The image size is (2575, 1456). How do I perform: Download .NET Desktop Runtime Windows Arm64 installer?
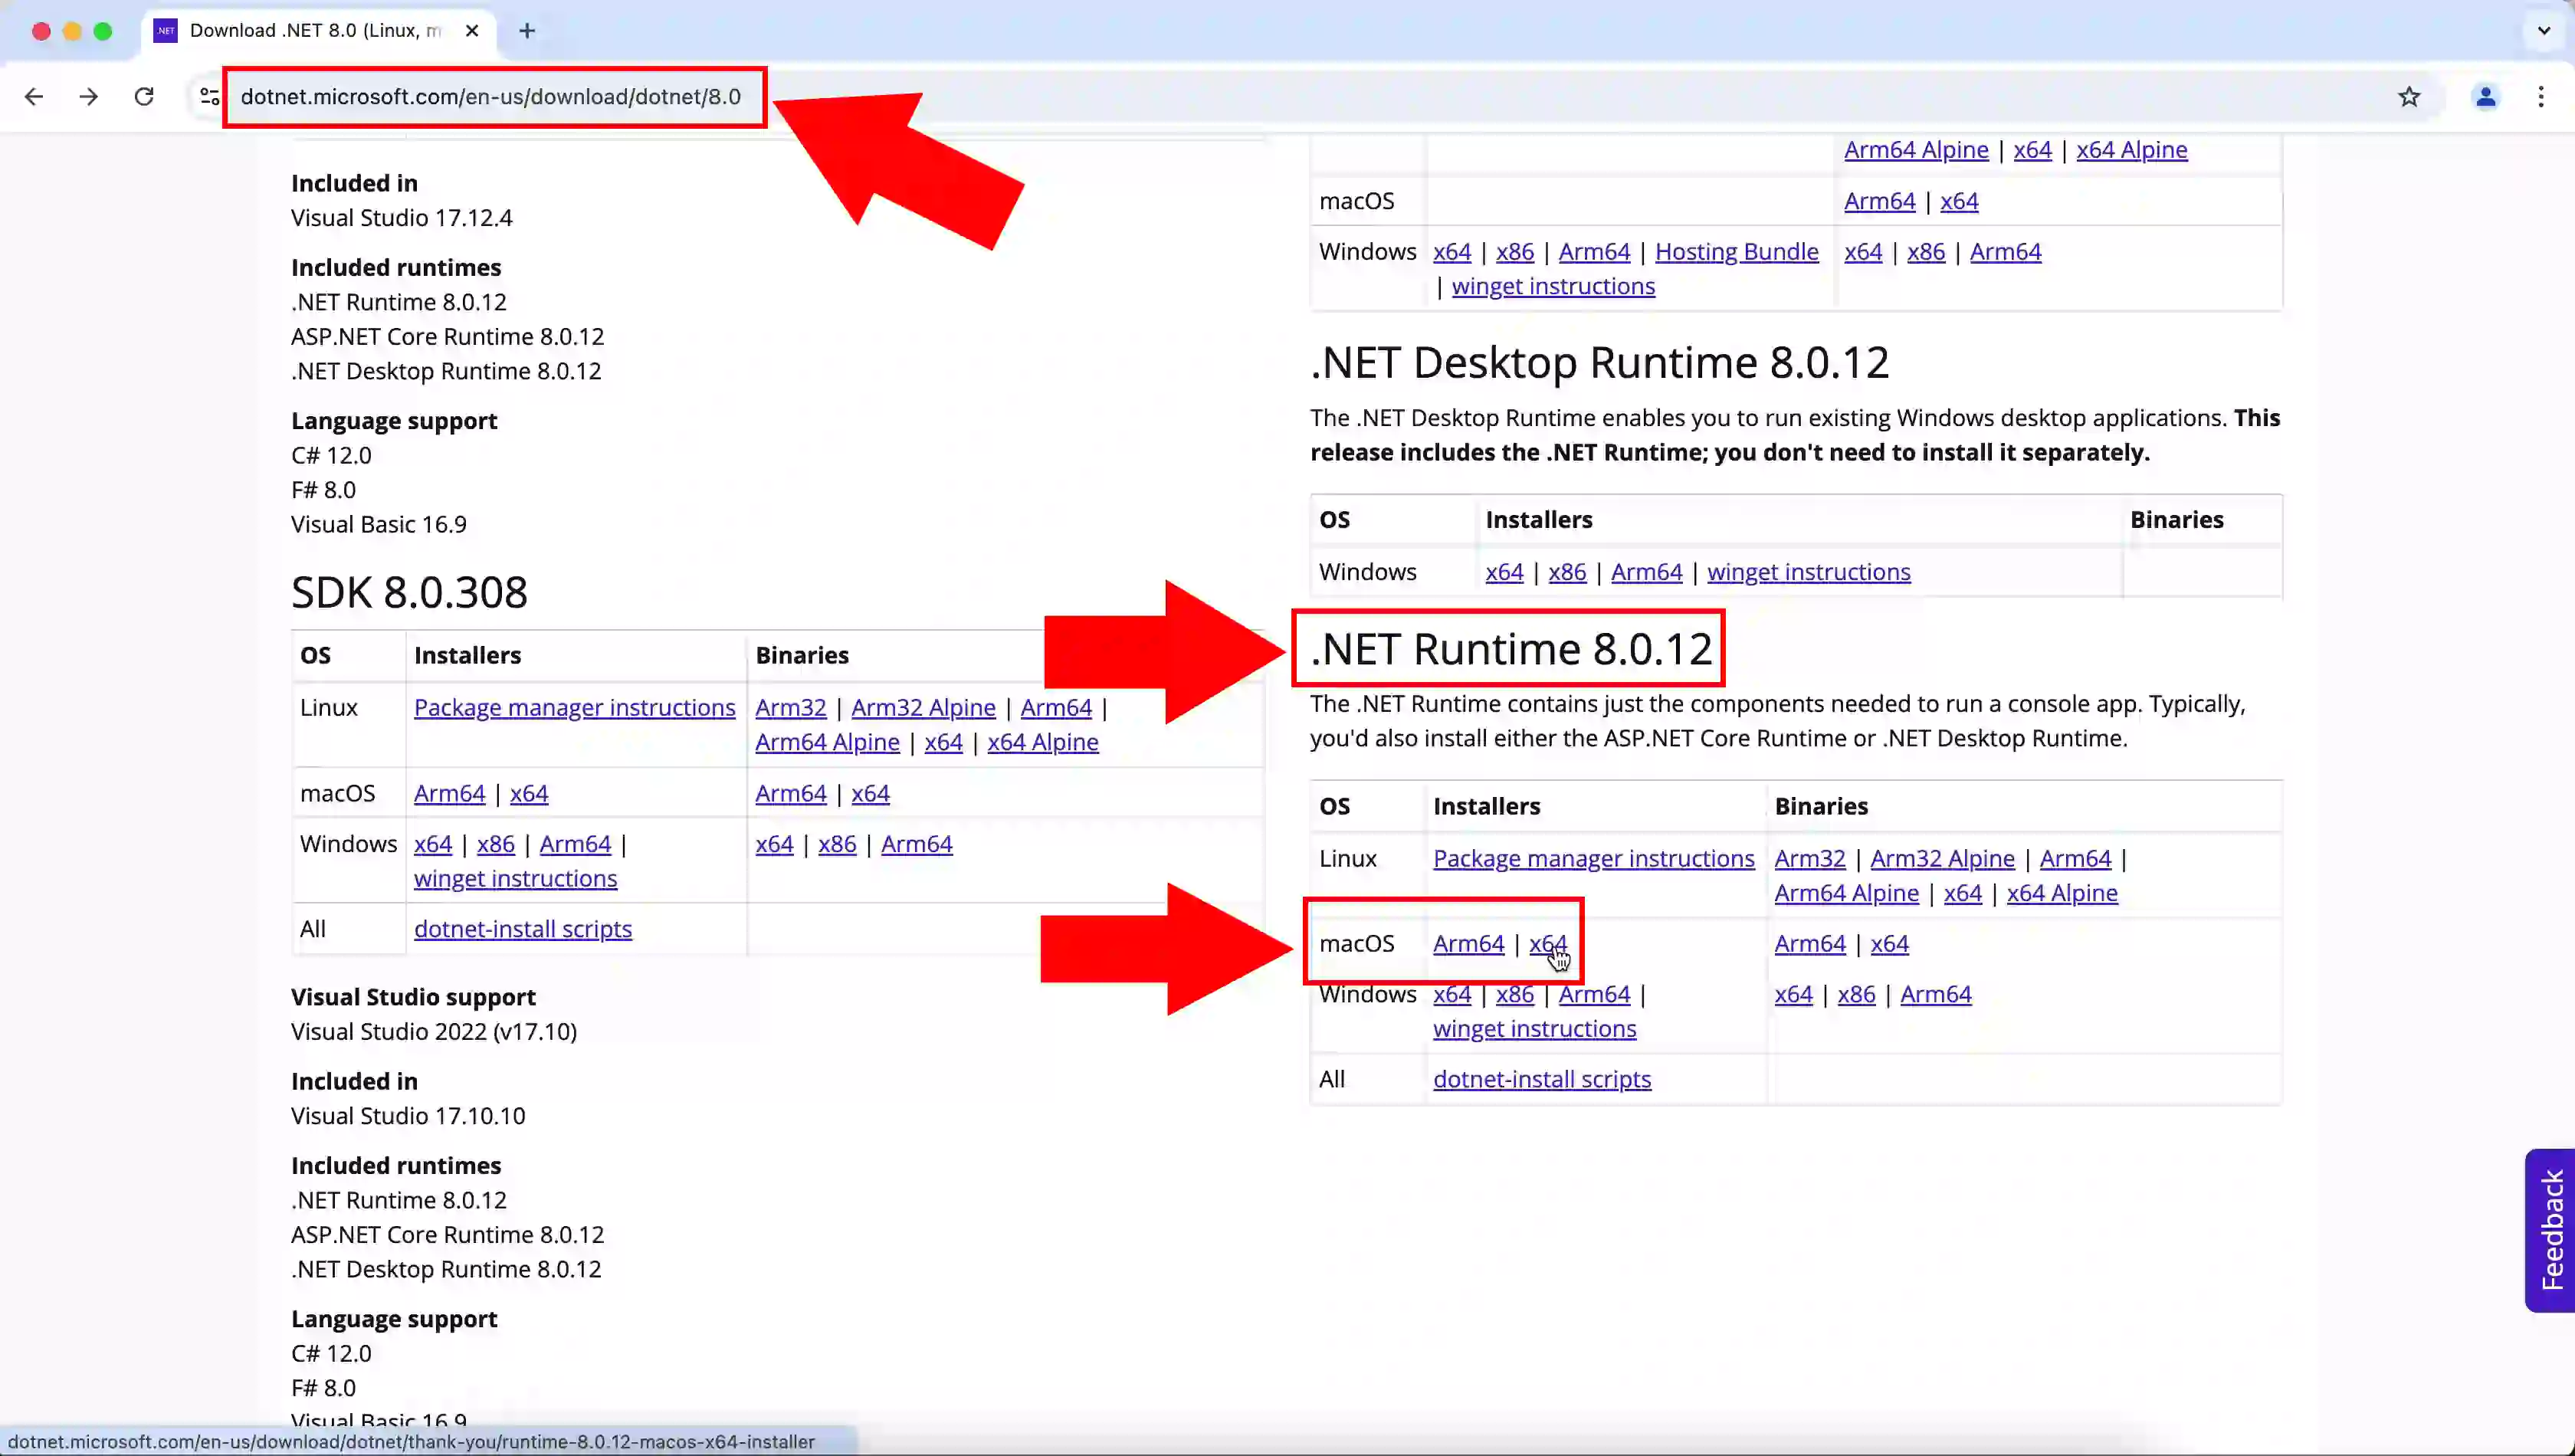[1646, 572]
